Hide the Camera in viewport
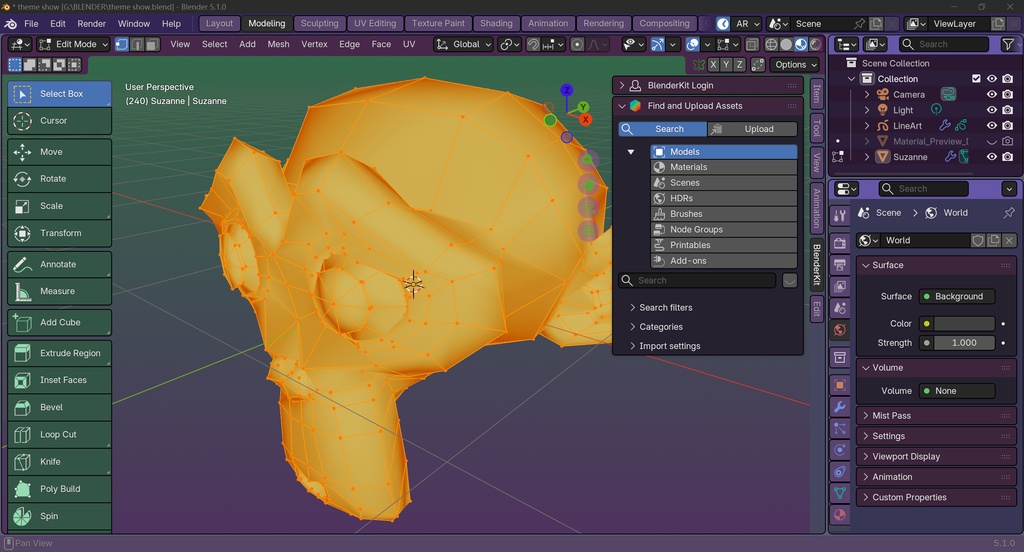Viewport: 1024px width, 552px height. [992, 94]
